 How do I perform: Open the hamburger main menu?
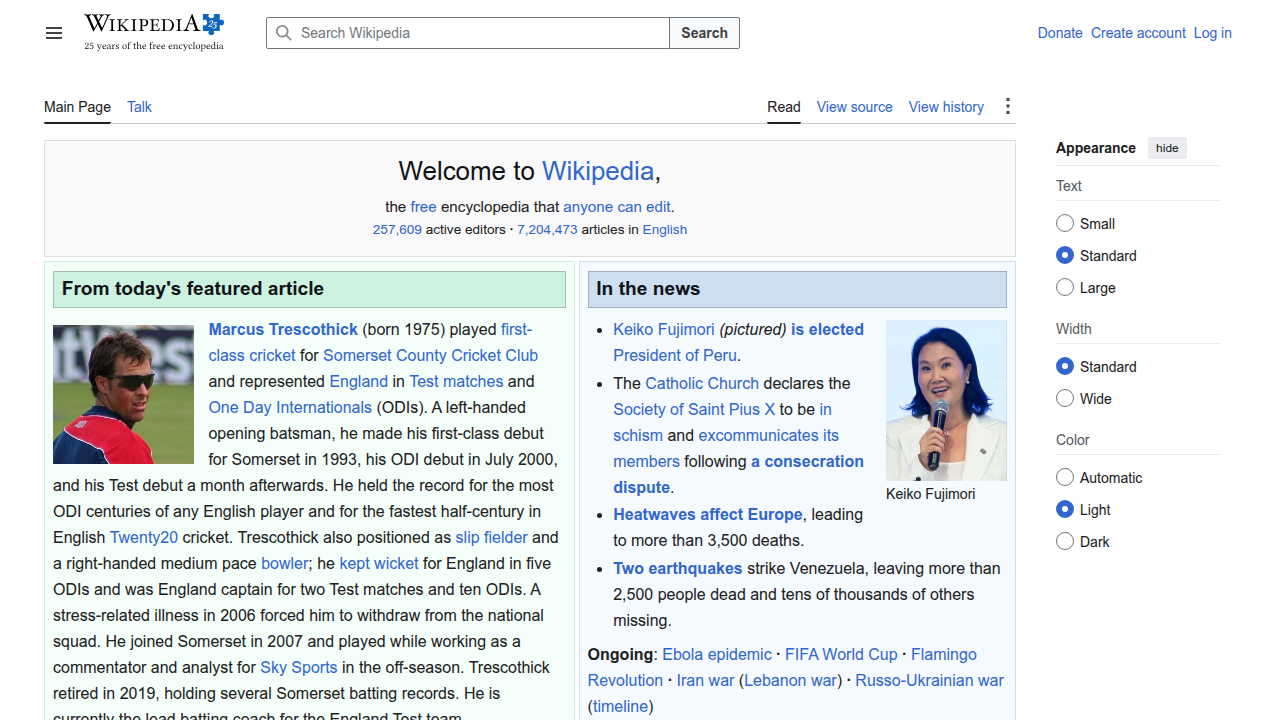click(54, 33)
